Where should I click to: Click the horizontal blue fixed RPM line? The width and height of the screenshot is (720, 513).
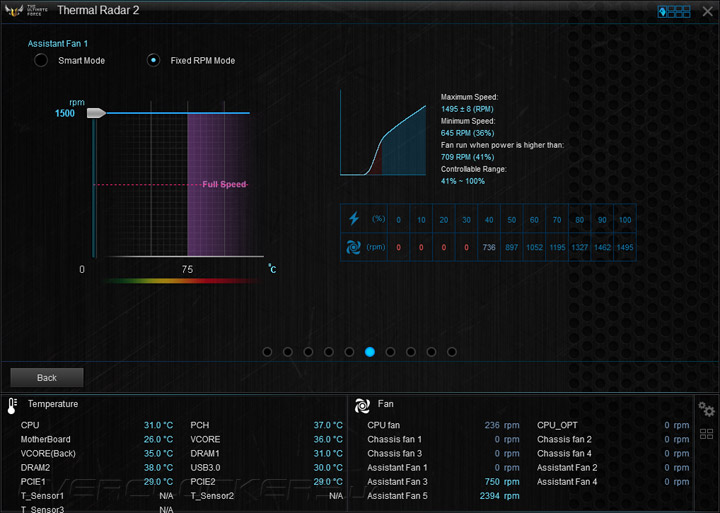click(x=178, y=113)
